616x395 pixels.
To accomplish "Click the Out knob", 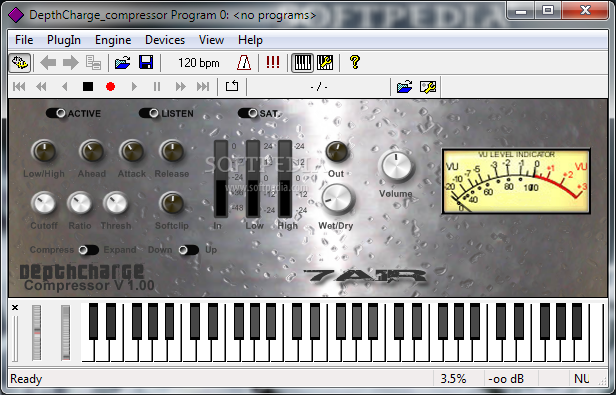I will (337, 151).
